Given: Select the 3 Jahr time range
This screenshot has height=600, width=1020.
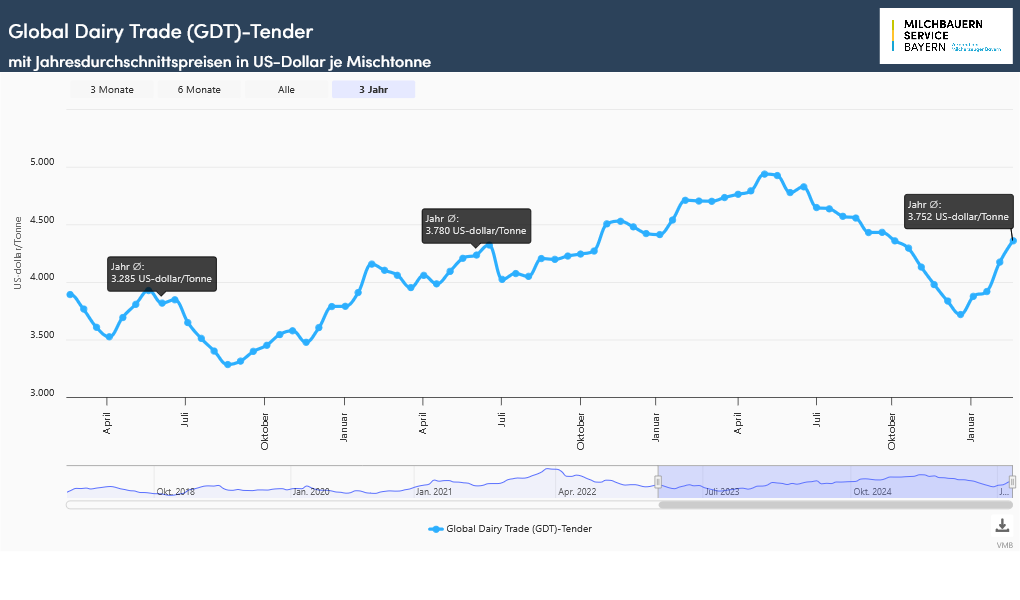Looking at the screenshot, I should pos(373,90).
